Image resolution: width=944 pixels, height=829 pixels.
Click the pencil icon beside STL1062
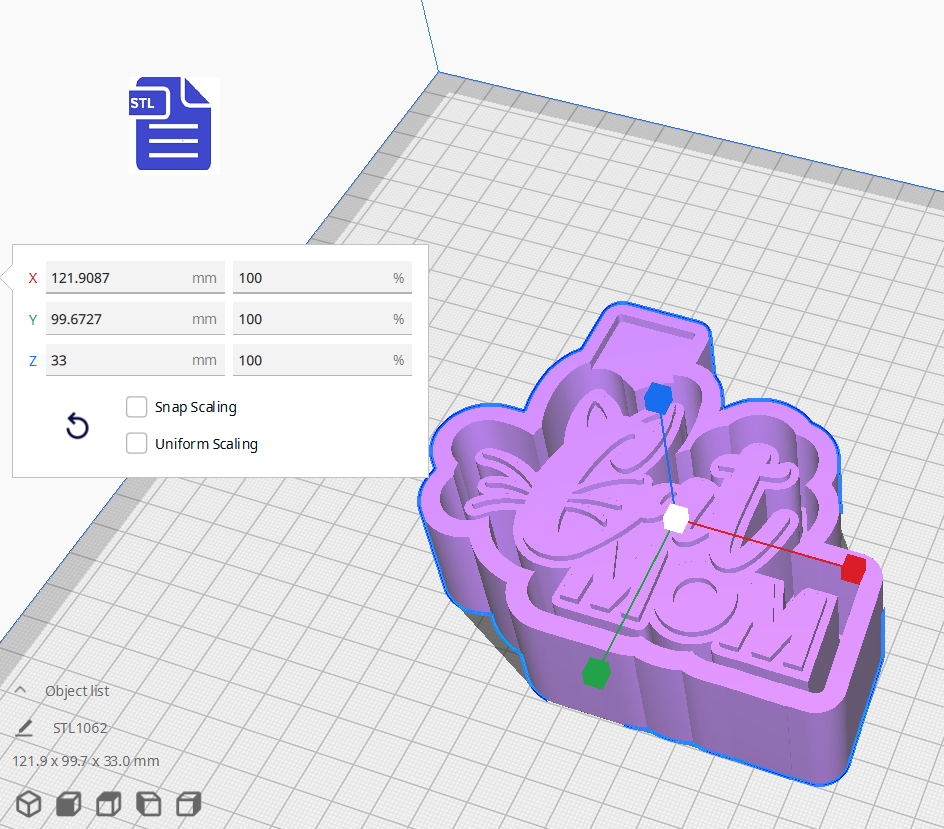click(28, 728)
